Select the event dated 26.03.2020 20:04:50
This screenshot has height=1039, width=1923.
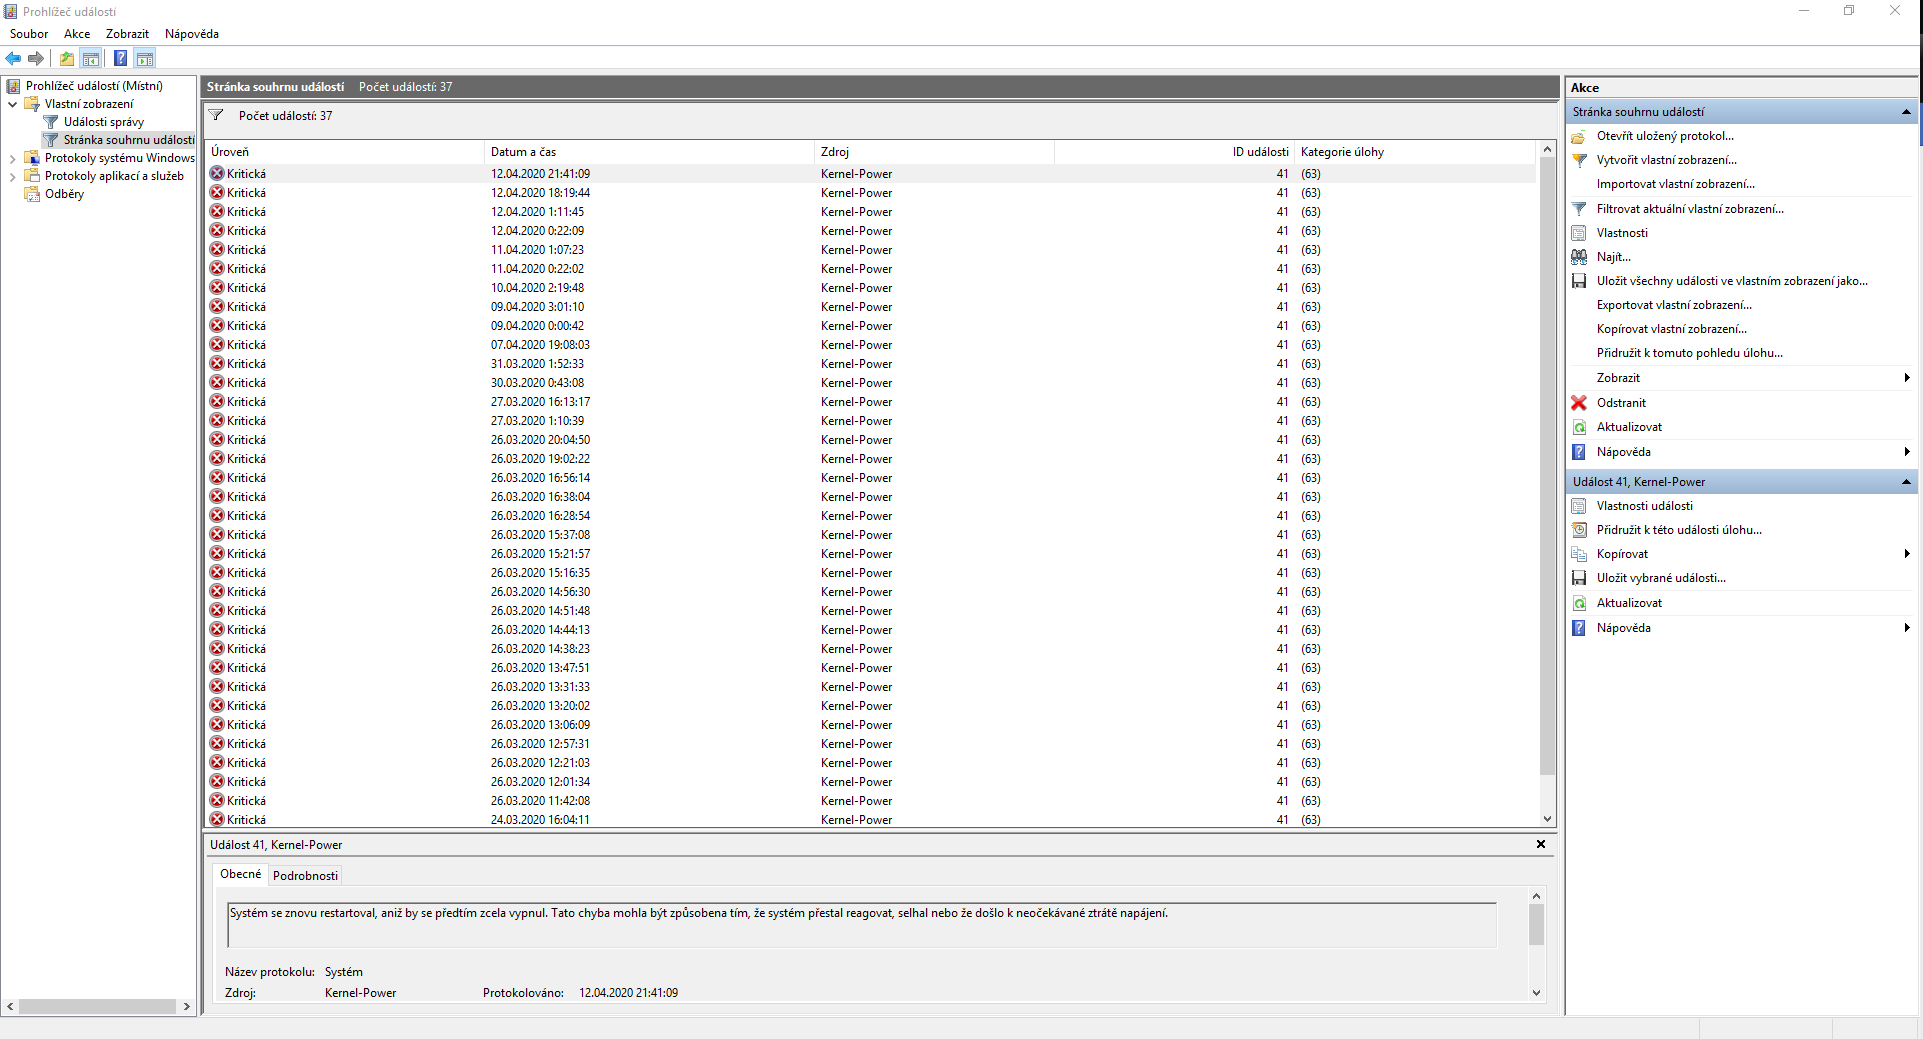(x=870, y=440)
